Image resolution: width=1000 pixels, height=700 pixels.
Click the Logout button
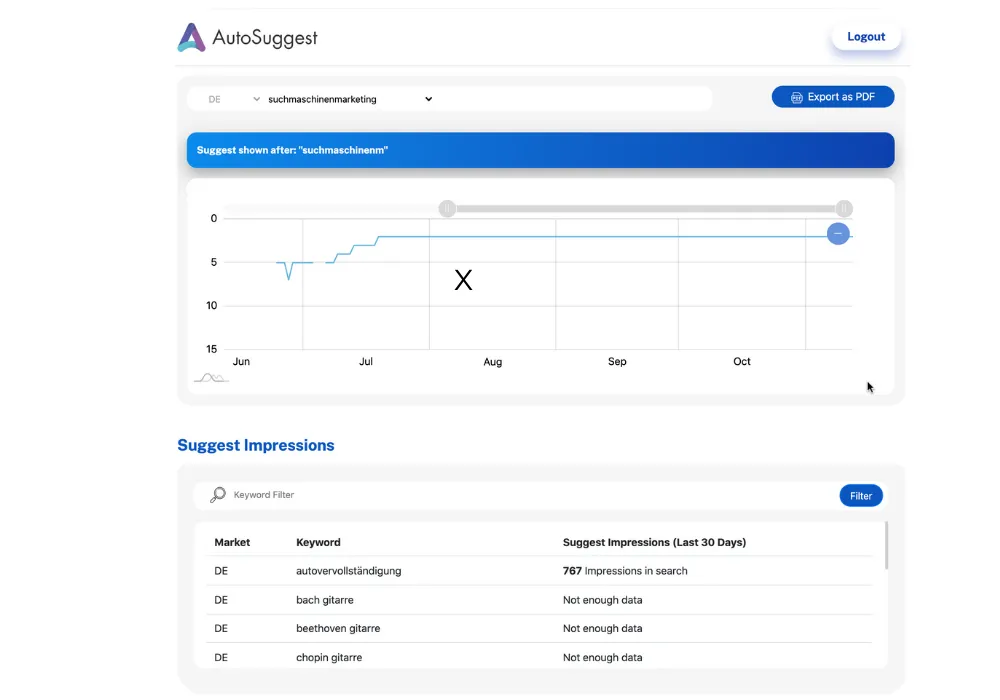865,37
